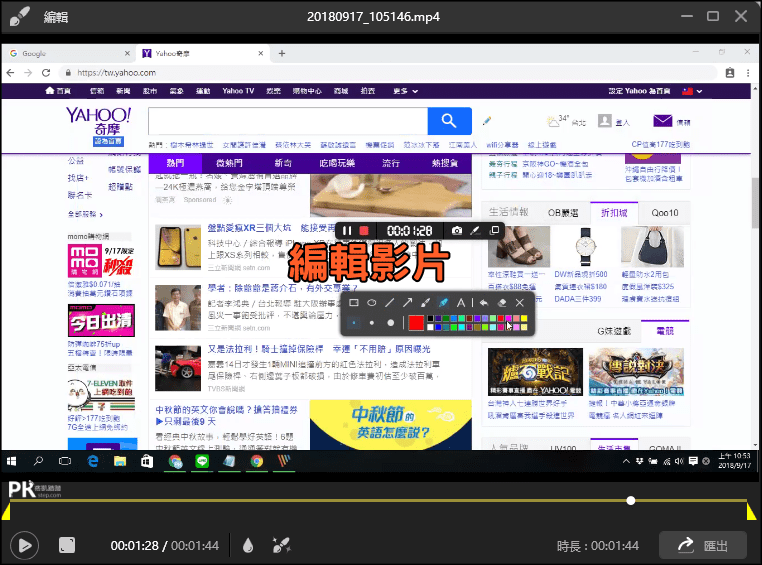Screen dimensions: 762x565
Task: Pick the black color swatch
Action: tap(430, 319)
